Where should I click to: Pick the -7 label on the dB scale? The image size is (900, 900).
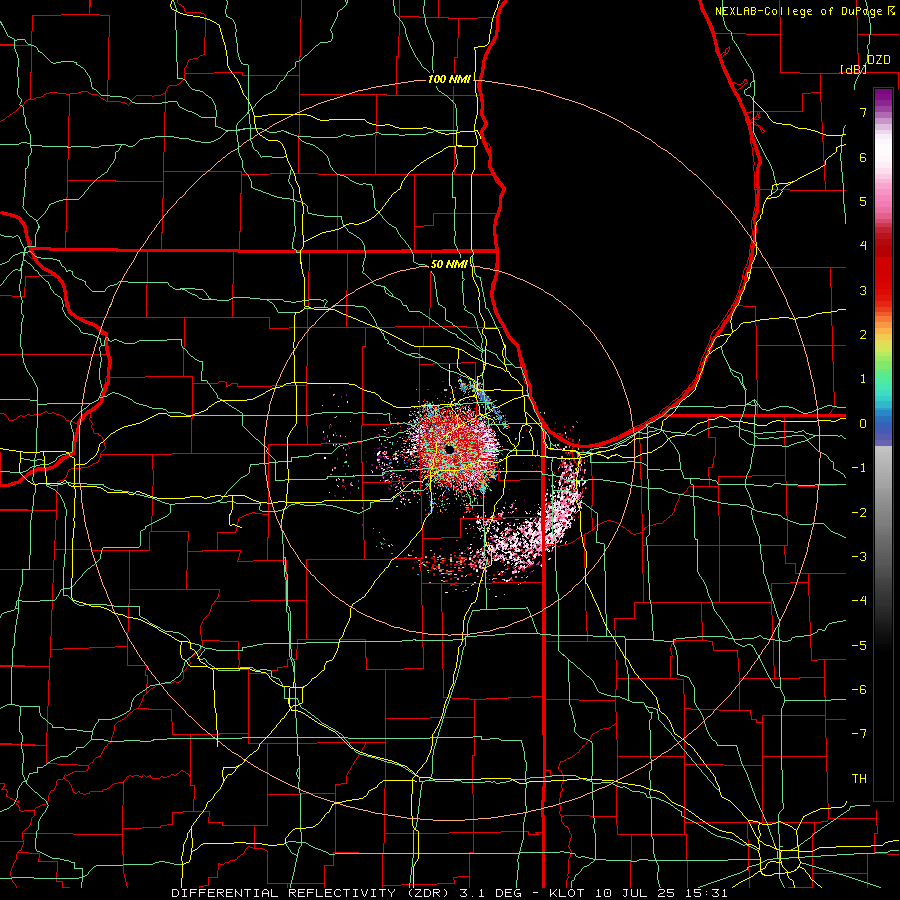(x=859, y=734)
